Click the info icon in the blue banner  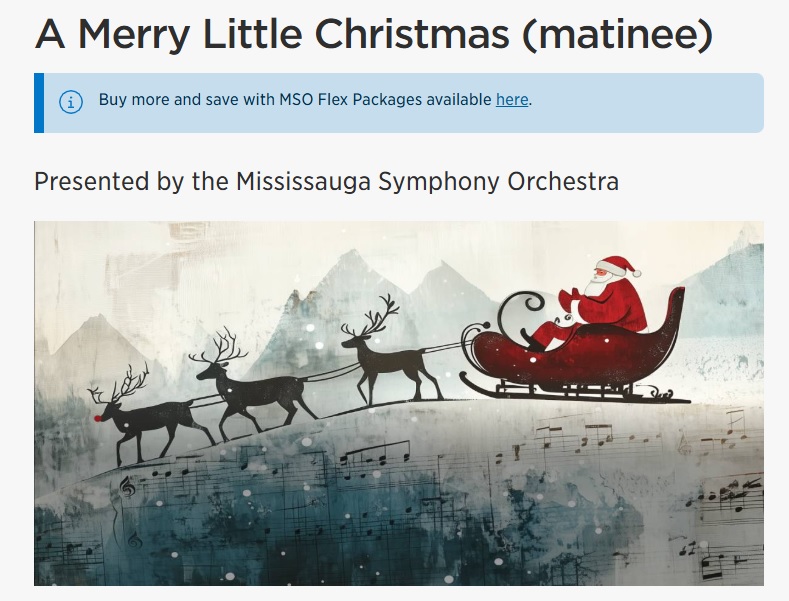tap(71, 102)
